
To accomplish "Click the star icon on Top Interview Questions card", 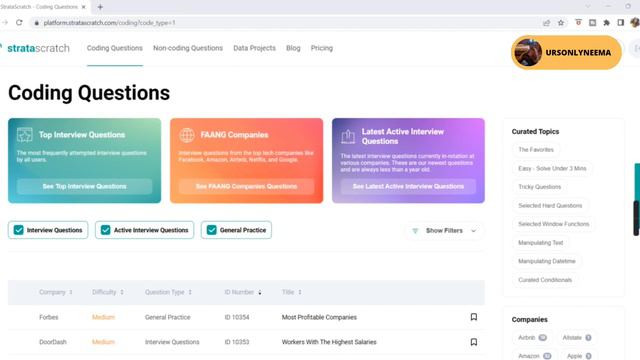I will click(24, 135).
